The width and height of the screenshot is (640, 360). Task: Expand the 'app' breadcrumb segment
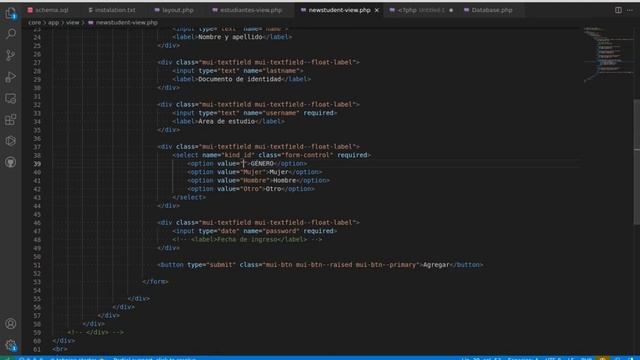tap(53, 23)
